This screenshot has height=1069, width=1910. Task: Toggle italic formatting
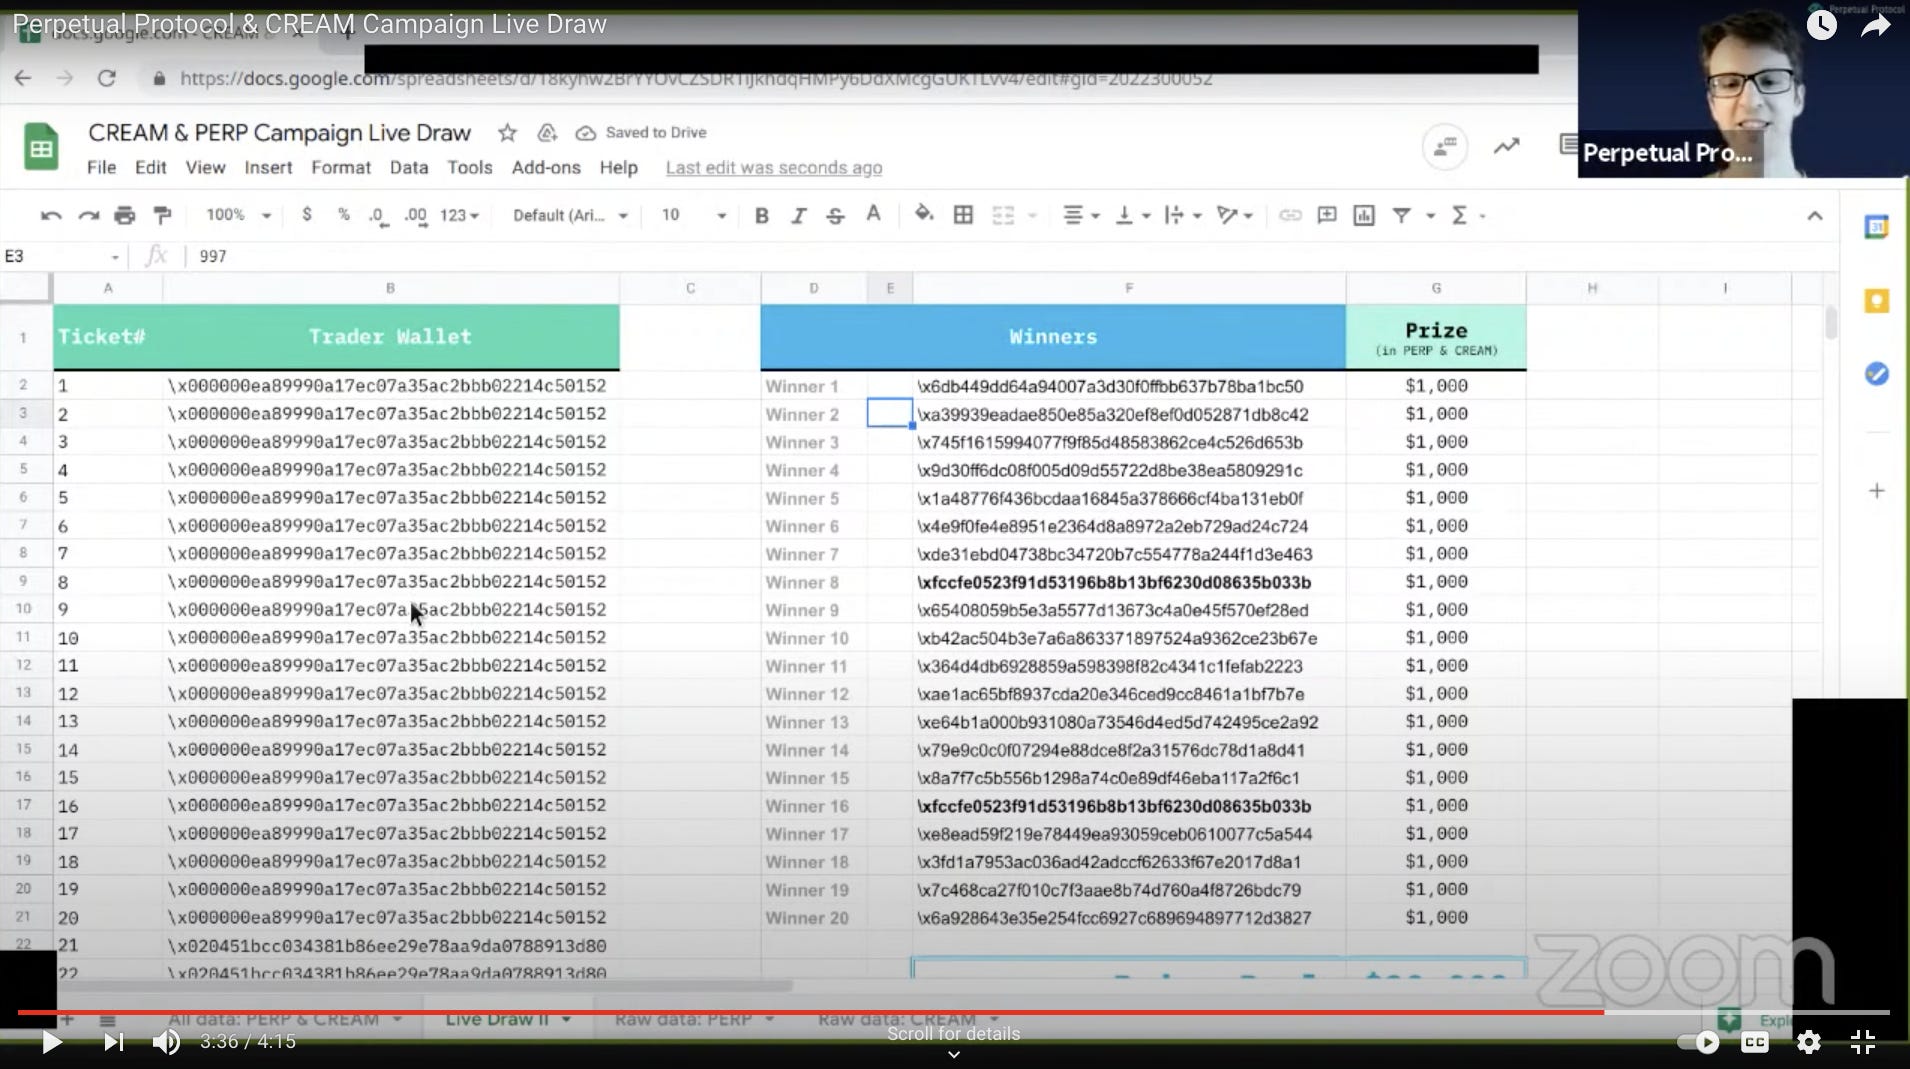pos(798,215)
